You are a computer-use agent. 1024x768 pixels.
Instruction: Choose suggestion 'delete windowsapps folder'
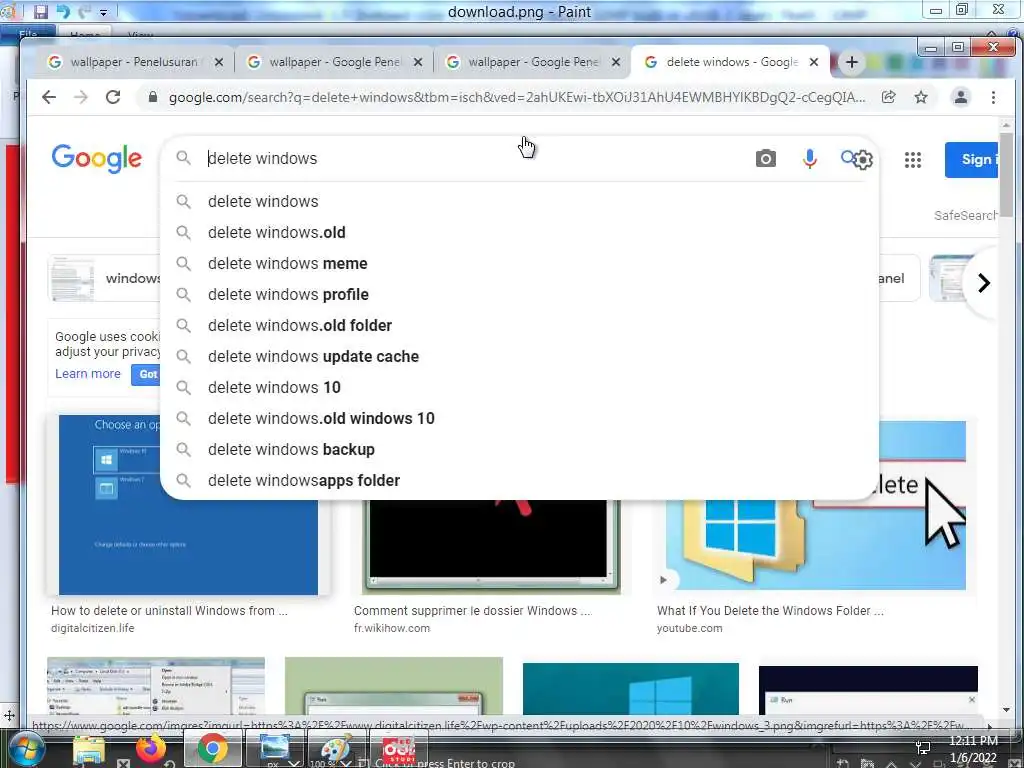coord(519,481)
